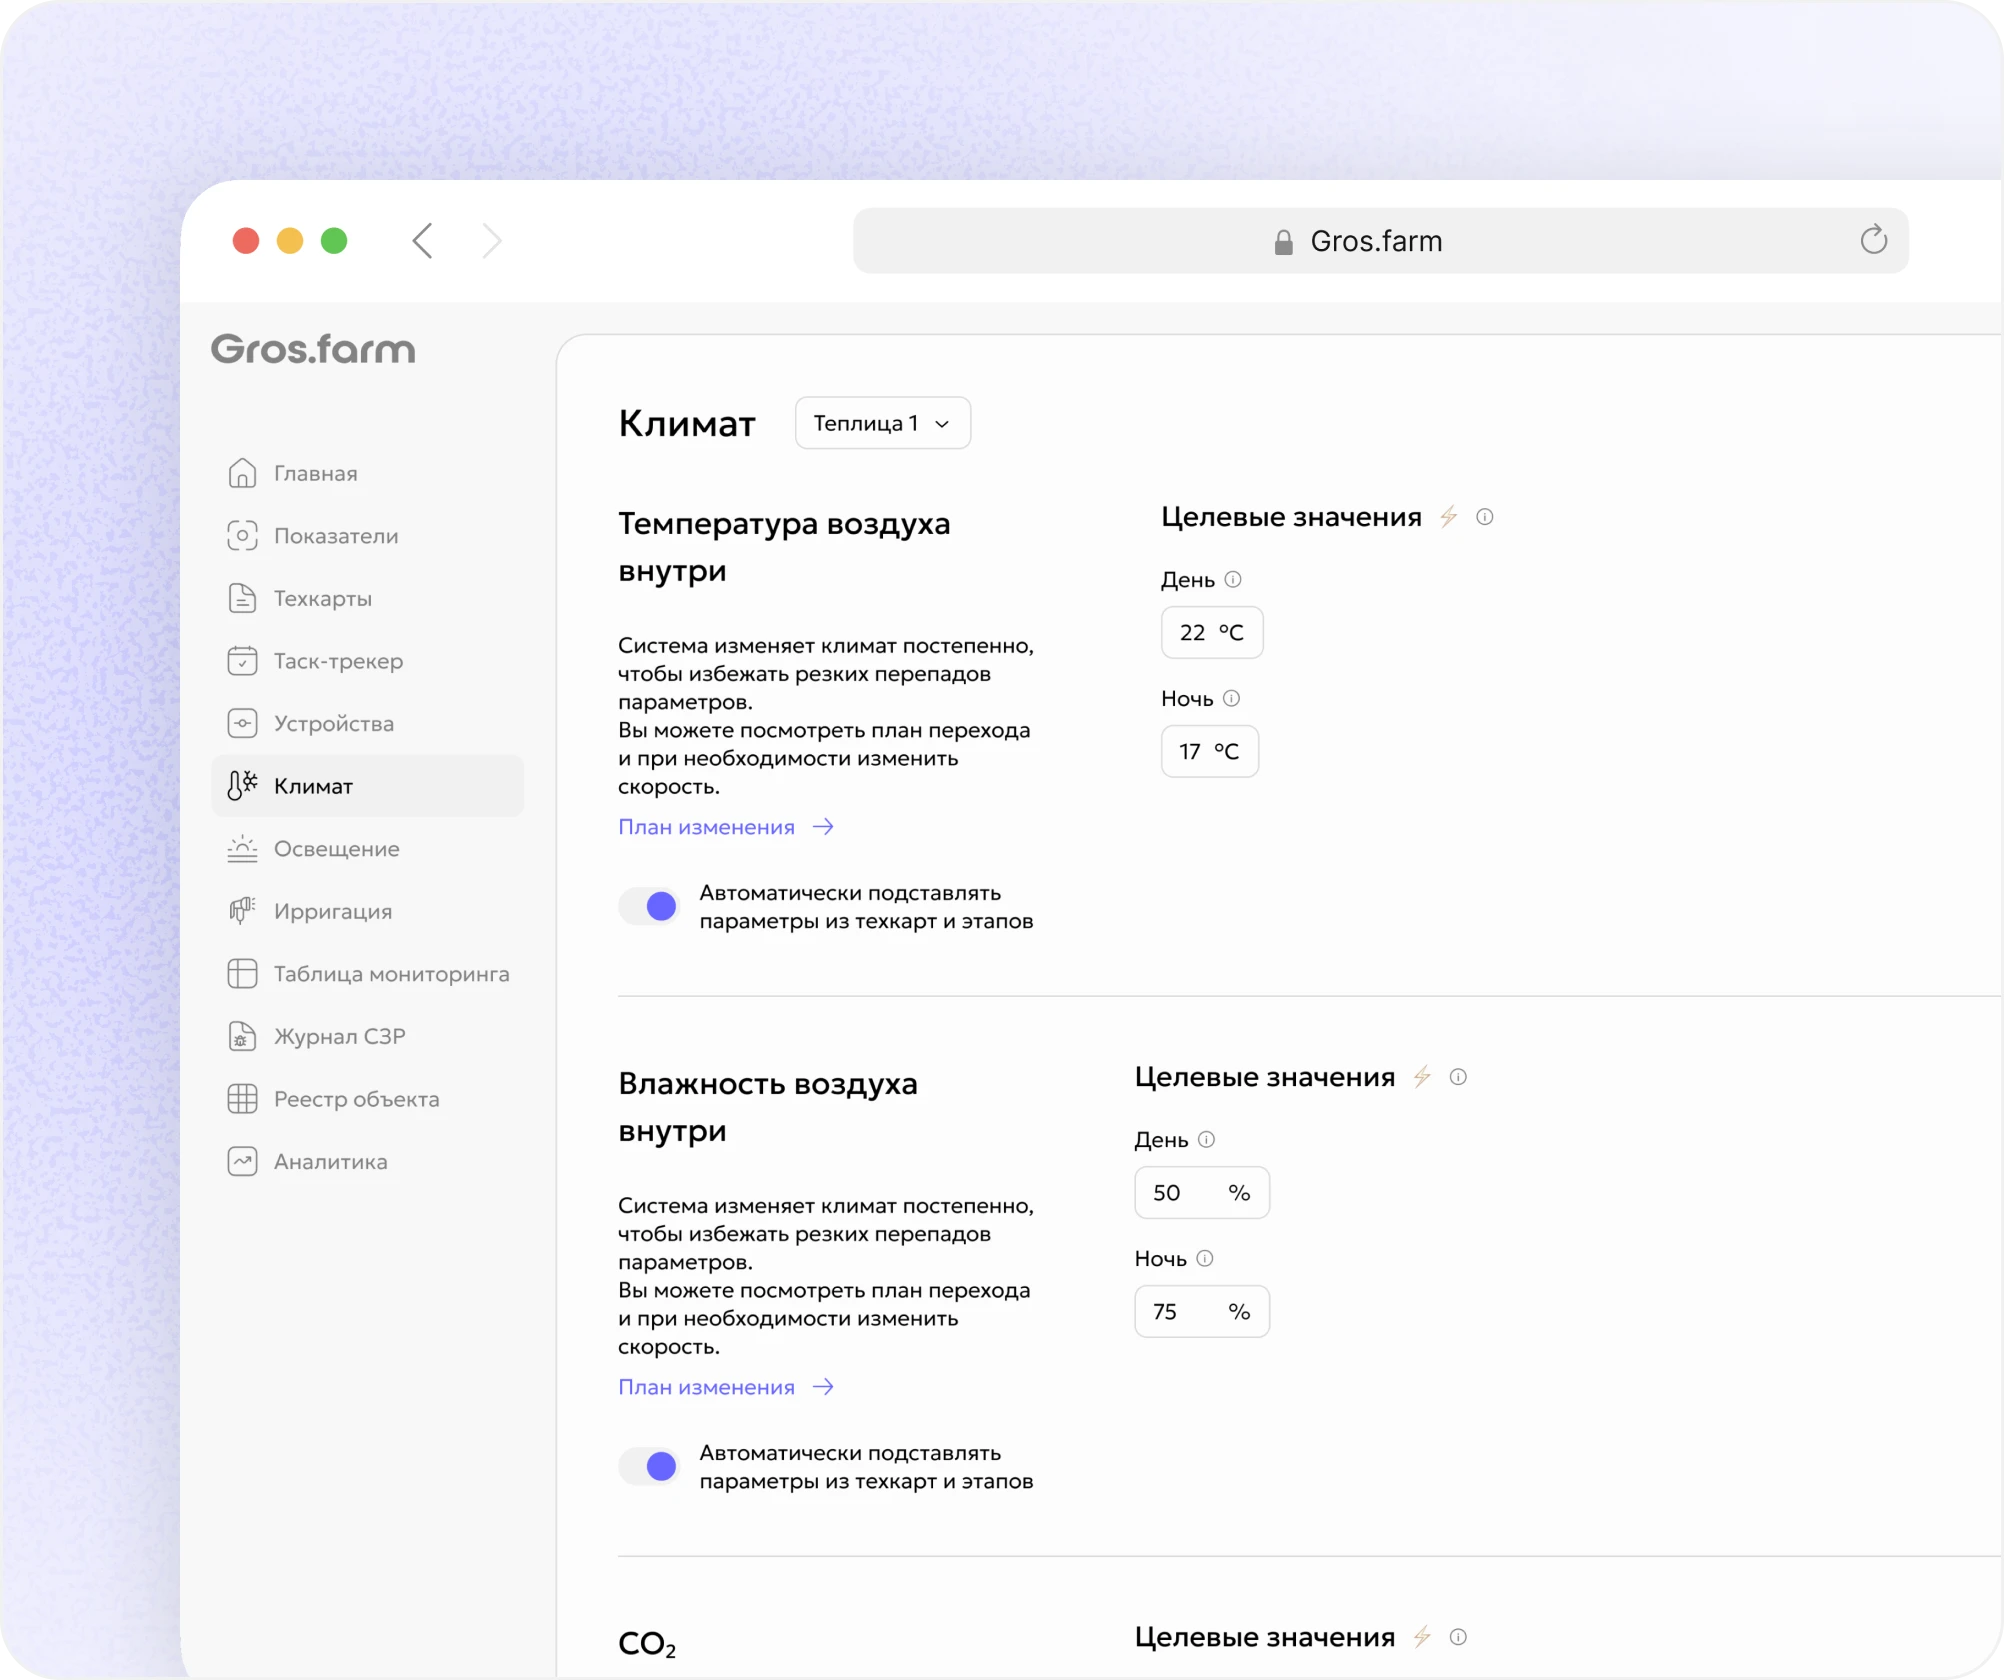The height and width of the screenshot is (1680, 2004).
Task: Open the Теплица 1 greenhouse dropdown
Action: point(882,423)
